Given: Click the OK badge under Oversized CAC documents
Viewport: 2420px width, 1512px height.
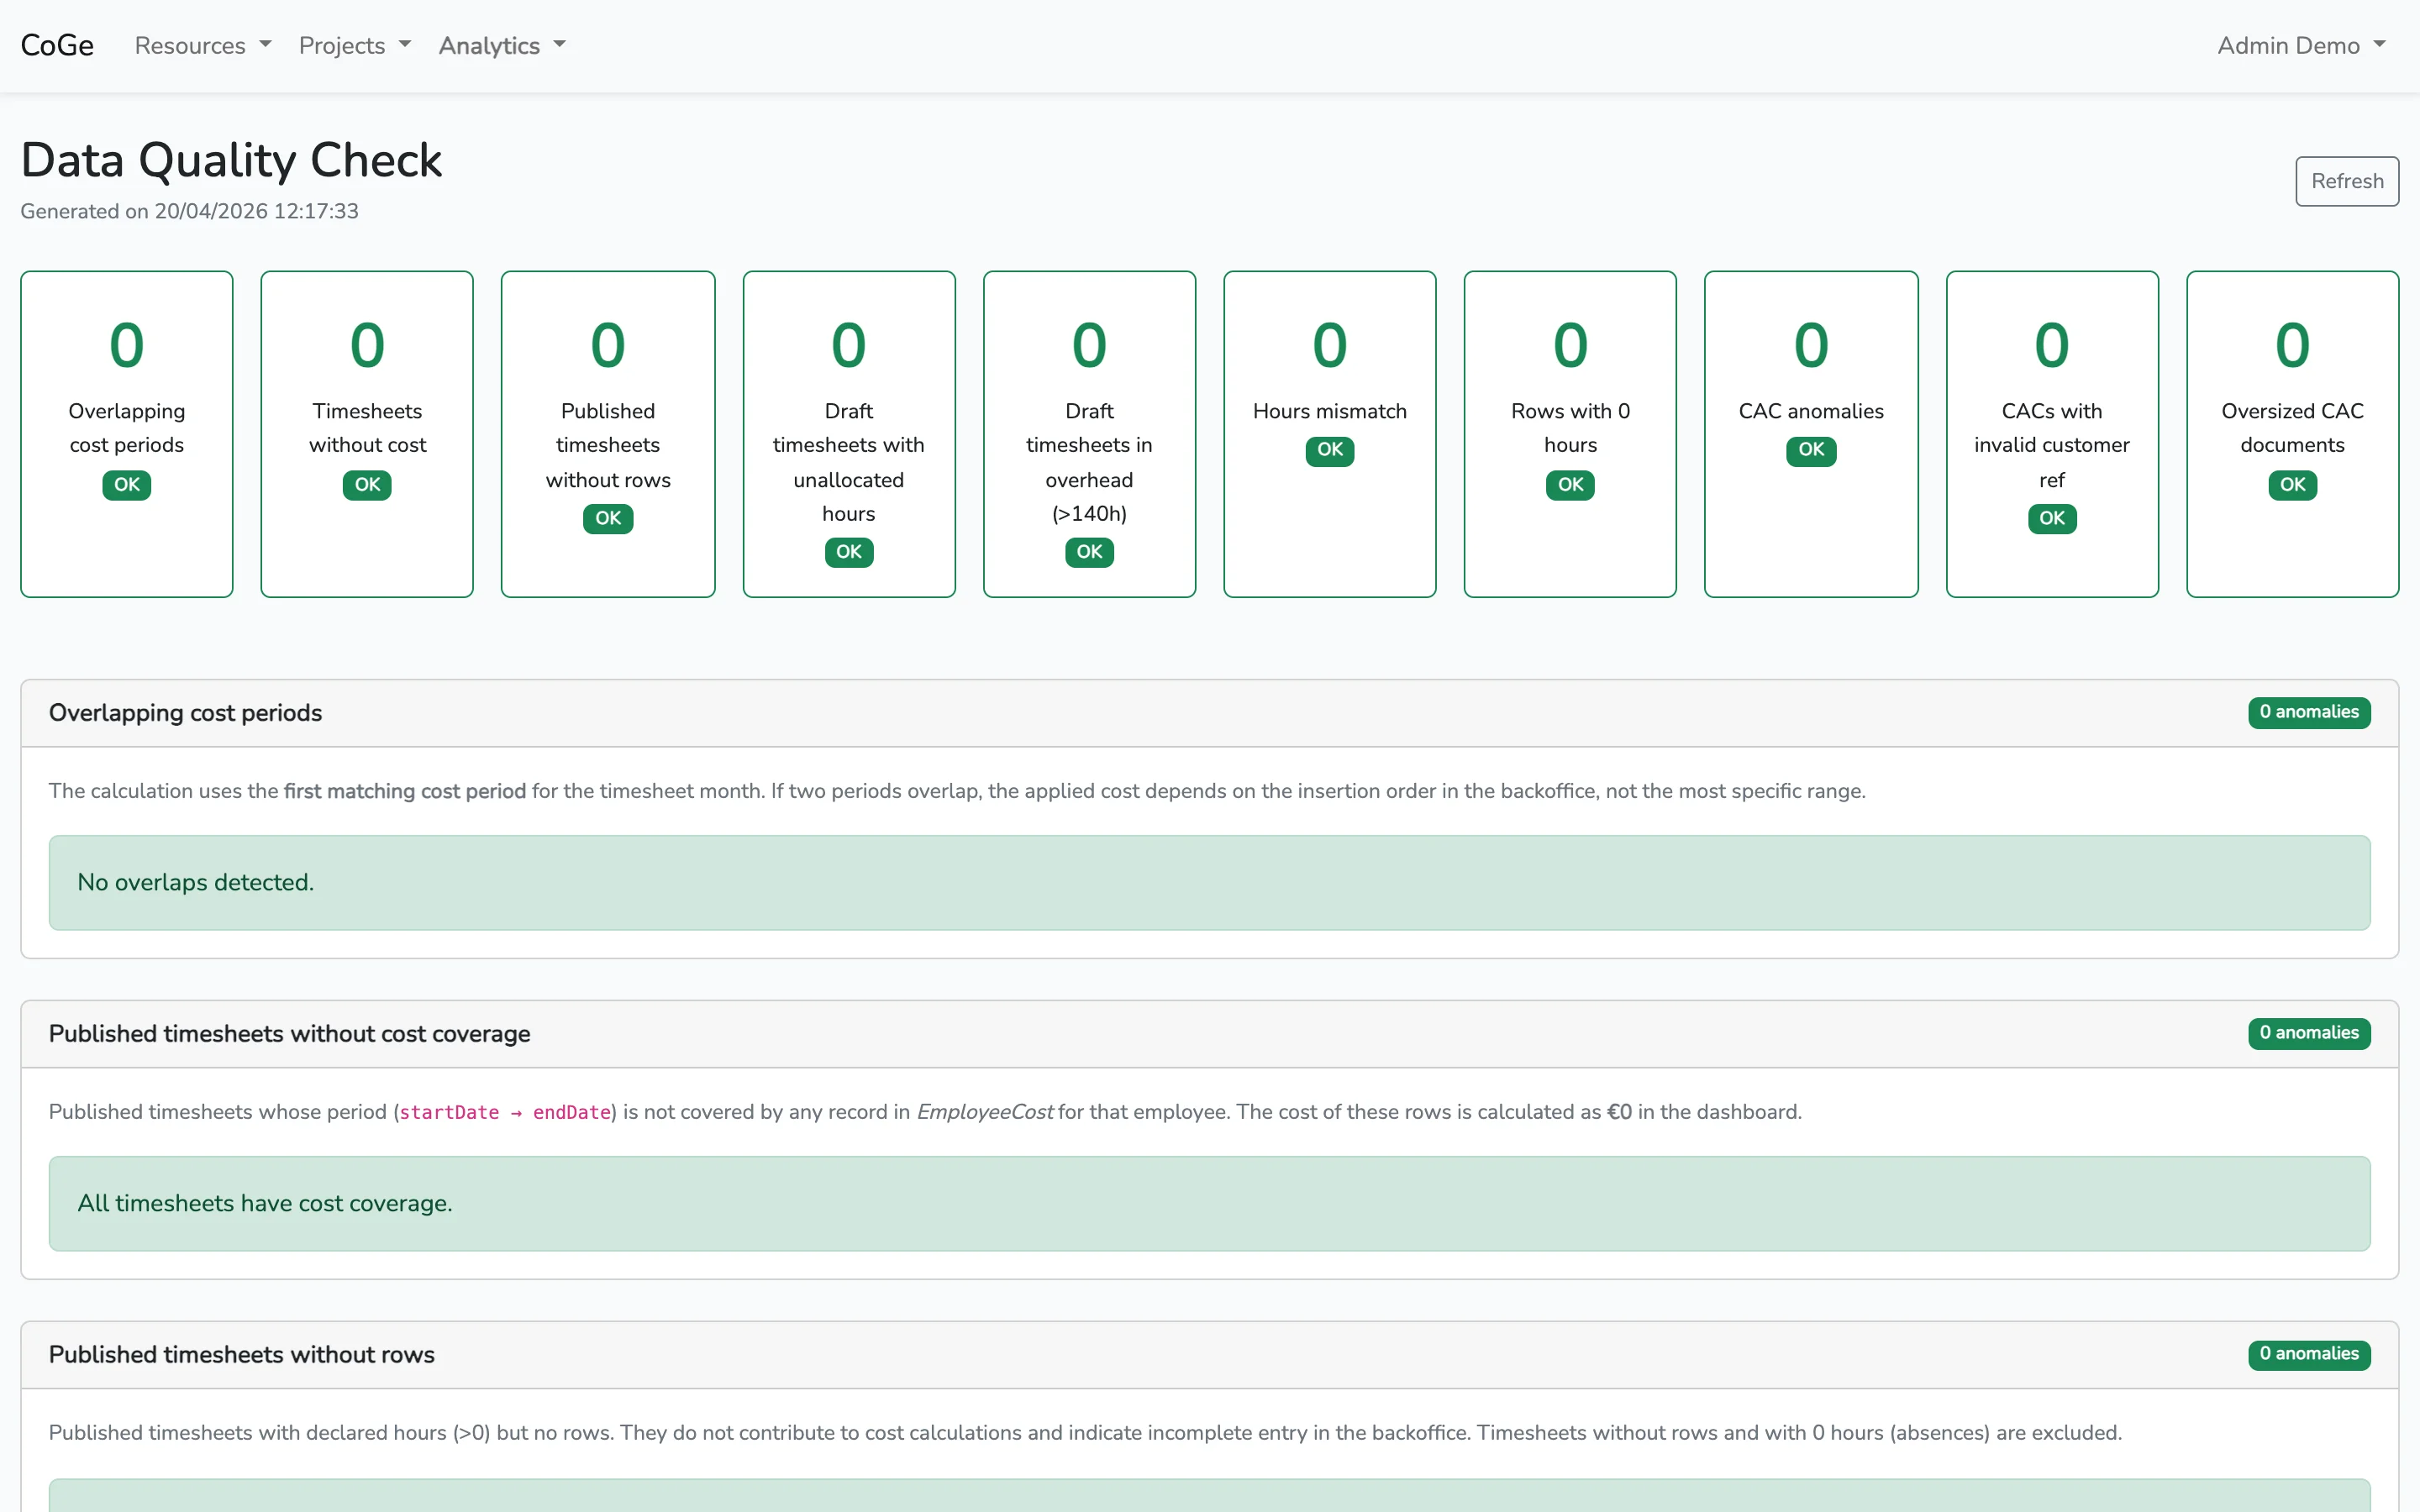Looking at the screenshot, I should click(2292, 485).
